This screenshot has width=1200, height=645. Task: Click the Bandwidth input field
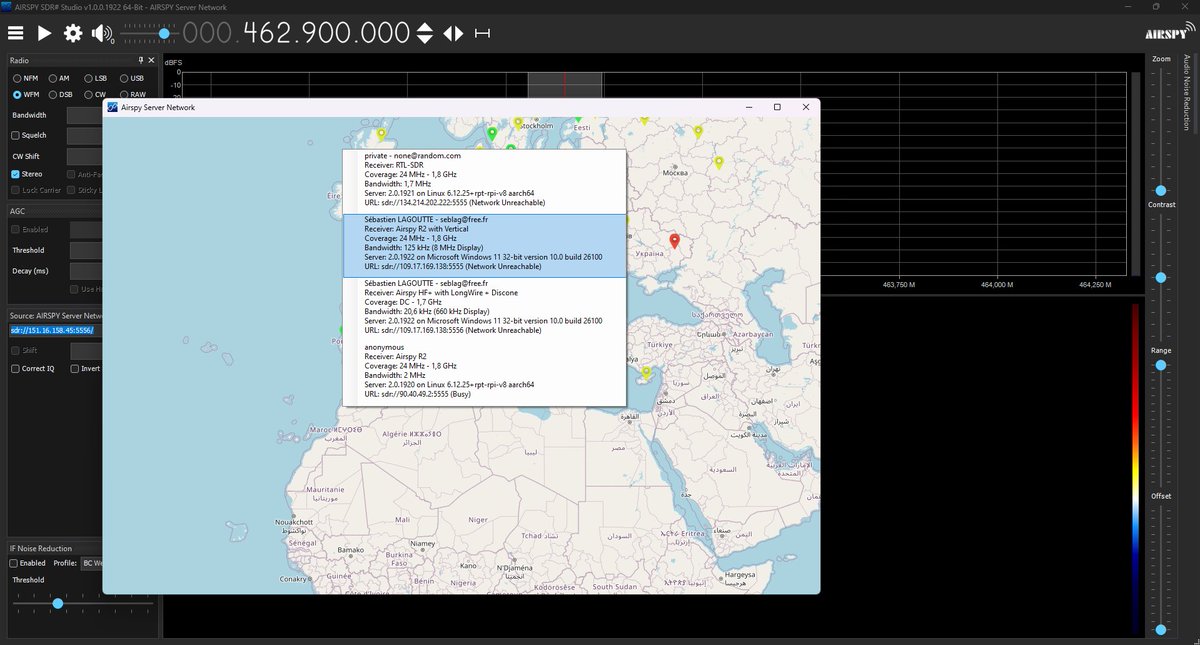coord(86,115)
